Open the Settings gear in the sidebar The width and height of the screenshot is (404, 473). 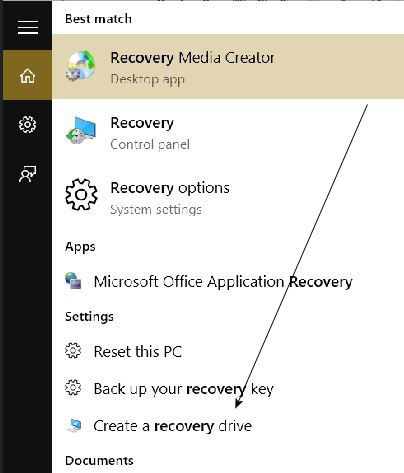coord(27,125)
